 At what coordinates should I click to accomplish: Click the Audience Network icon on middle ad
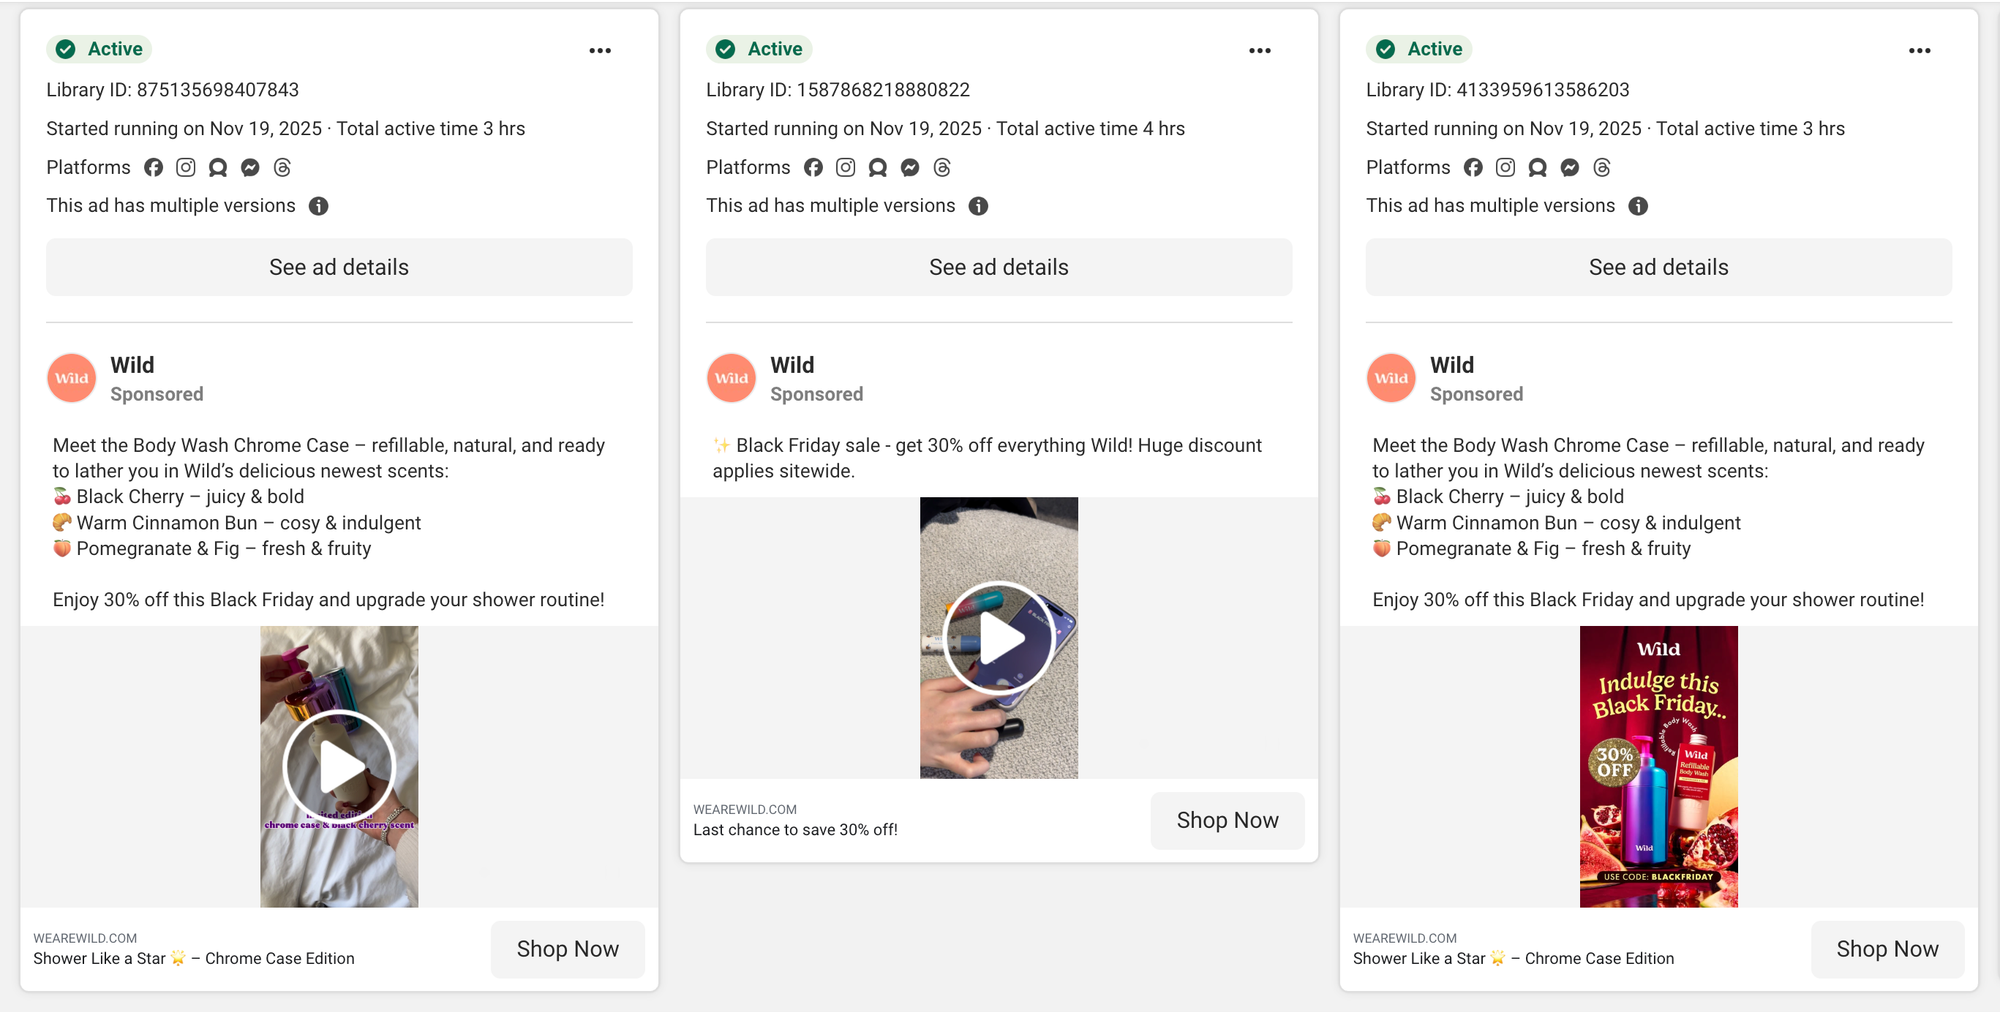point(878,168)
